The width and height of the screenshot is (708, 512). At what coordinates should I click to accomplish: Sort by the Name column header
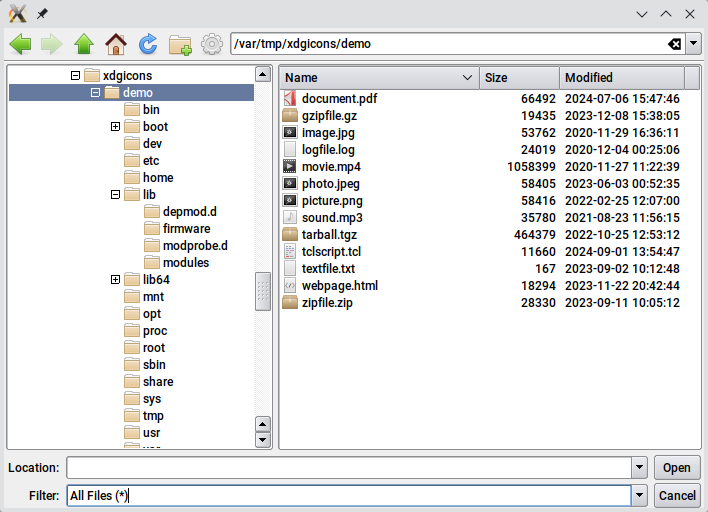click(x=379, y=78)
